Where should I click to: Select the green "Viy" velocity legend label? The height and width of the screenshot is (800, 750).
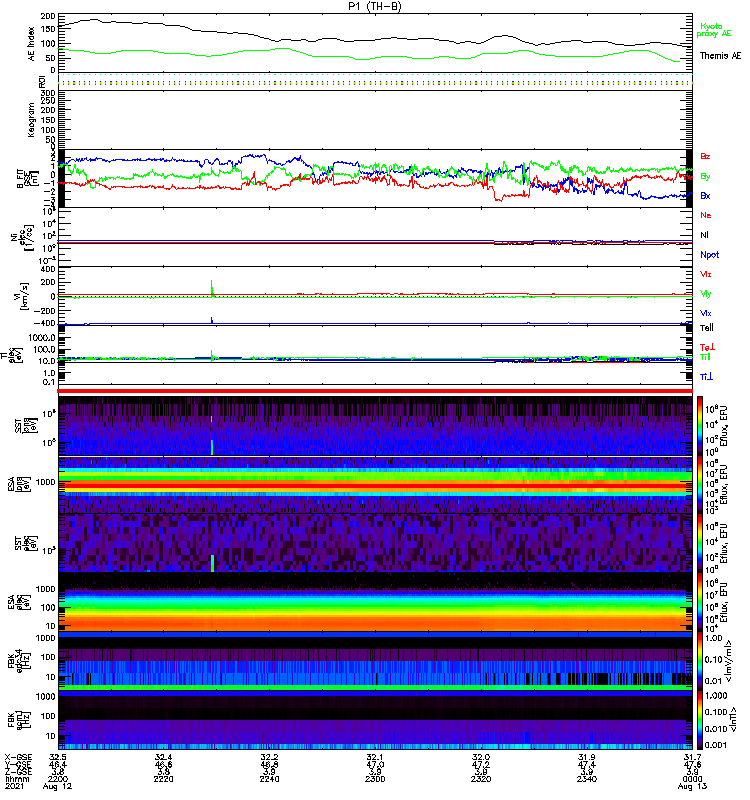706,294
